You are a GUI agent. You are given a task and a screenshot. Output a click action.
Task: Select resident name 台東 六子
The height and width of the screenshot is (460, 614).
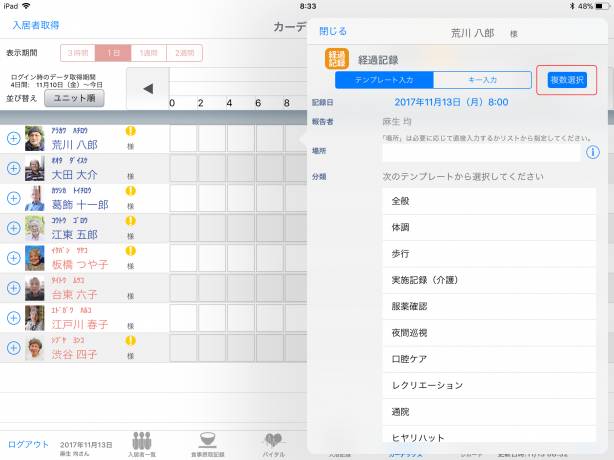(74, 294)
